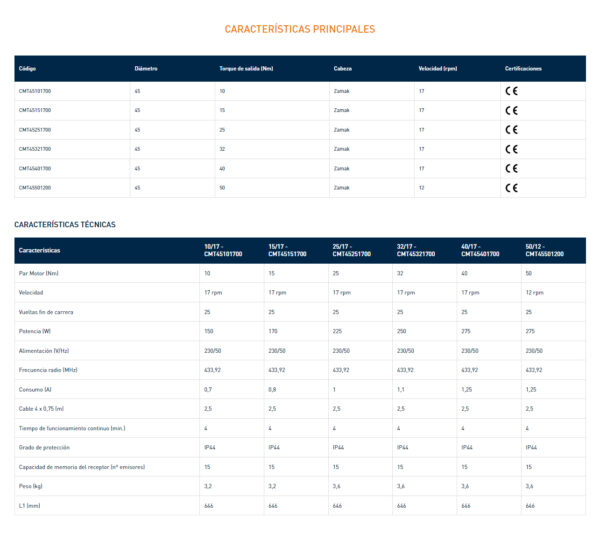600x560 pixels.
Task: Click the Certificaciones column header
Action: pyautogui.click(x=523, y=69)
